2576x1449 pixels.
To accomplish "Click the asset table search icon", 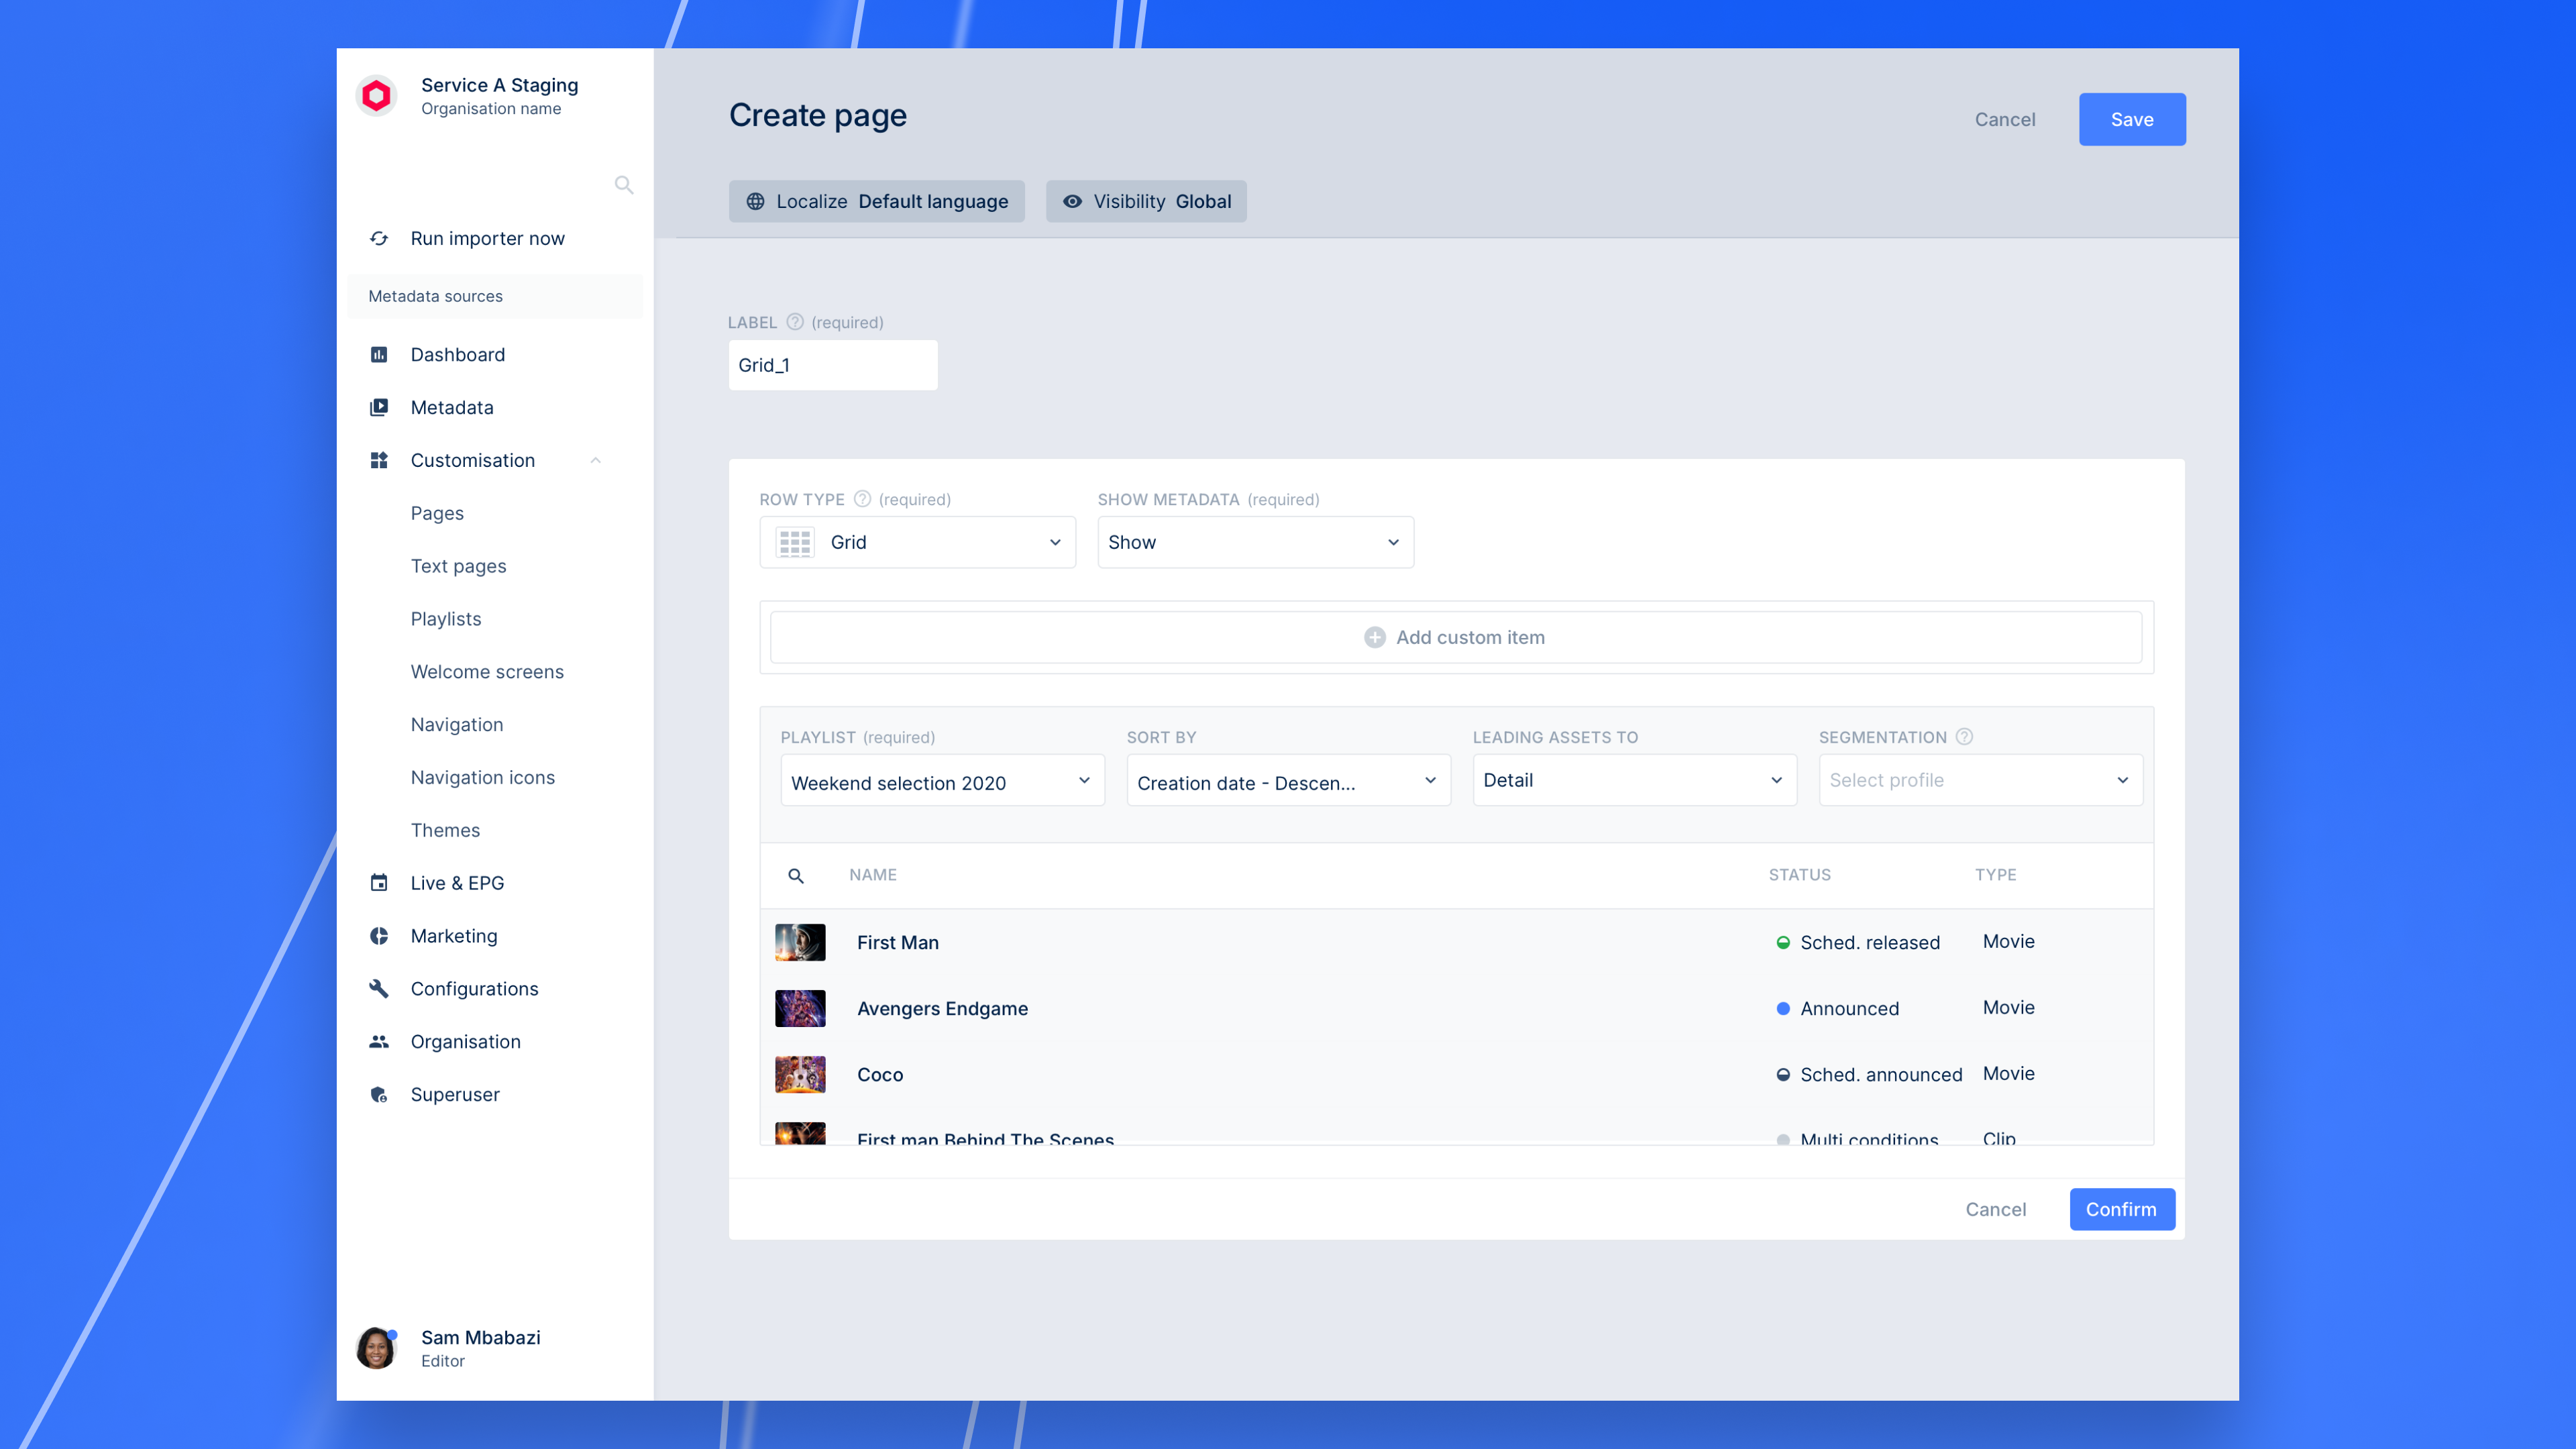I will pos(796,875).
